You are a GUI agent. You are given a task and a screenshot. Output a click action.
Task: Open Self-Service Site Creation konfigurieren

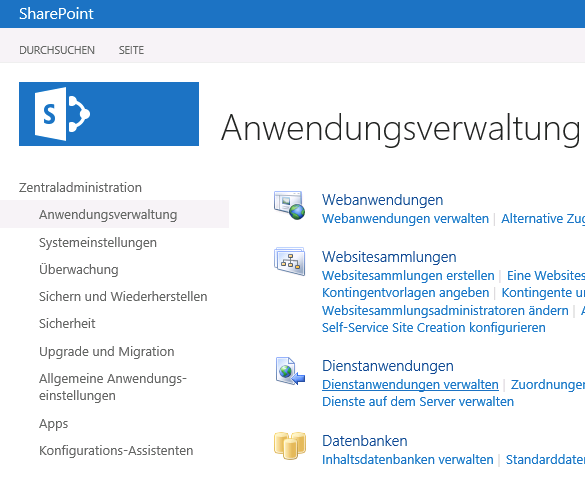(x=434, y=328)
